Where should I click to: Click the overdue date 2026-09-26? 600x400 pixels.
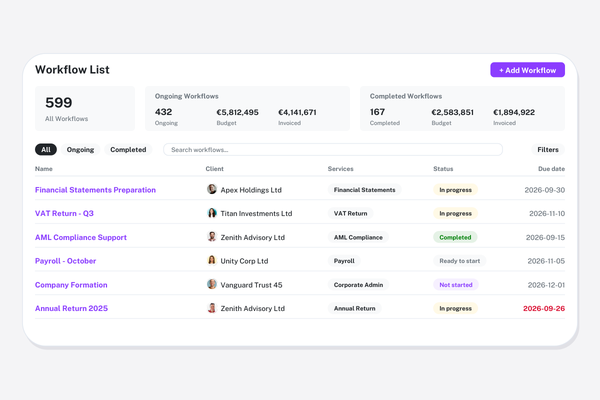click(x=544, y=309)
